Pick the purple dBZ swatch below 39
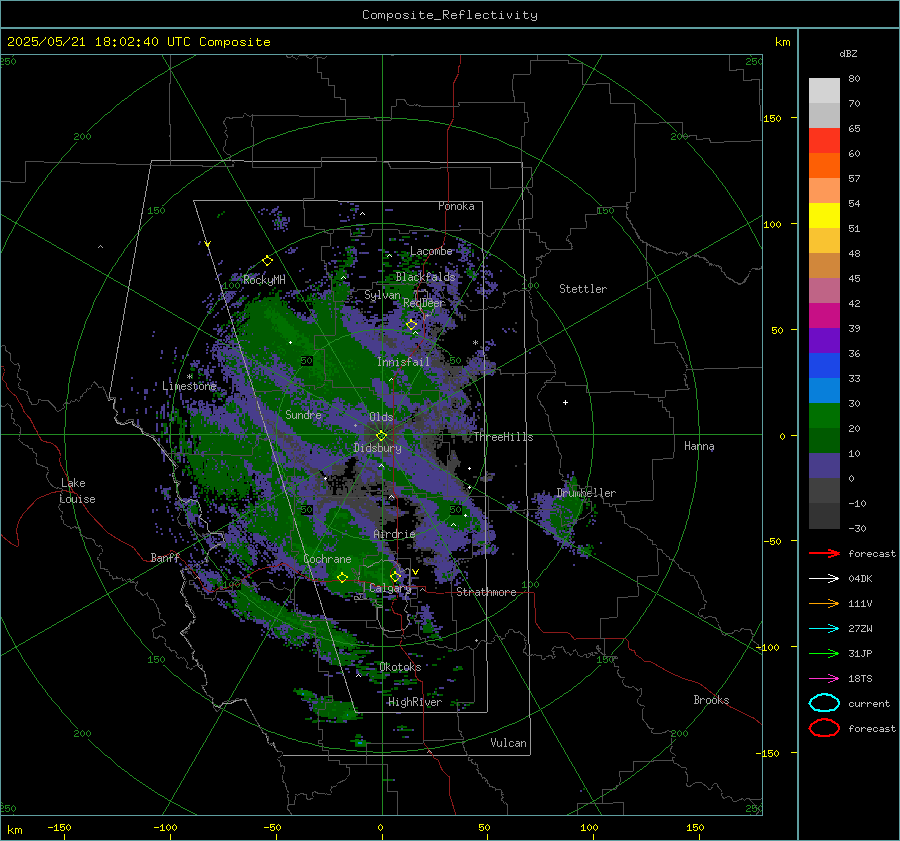The image size is (900, 841). 824,340
